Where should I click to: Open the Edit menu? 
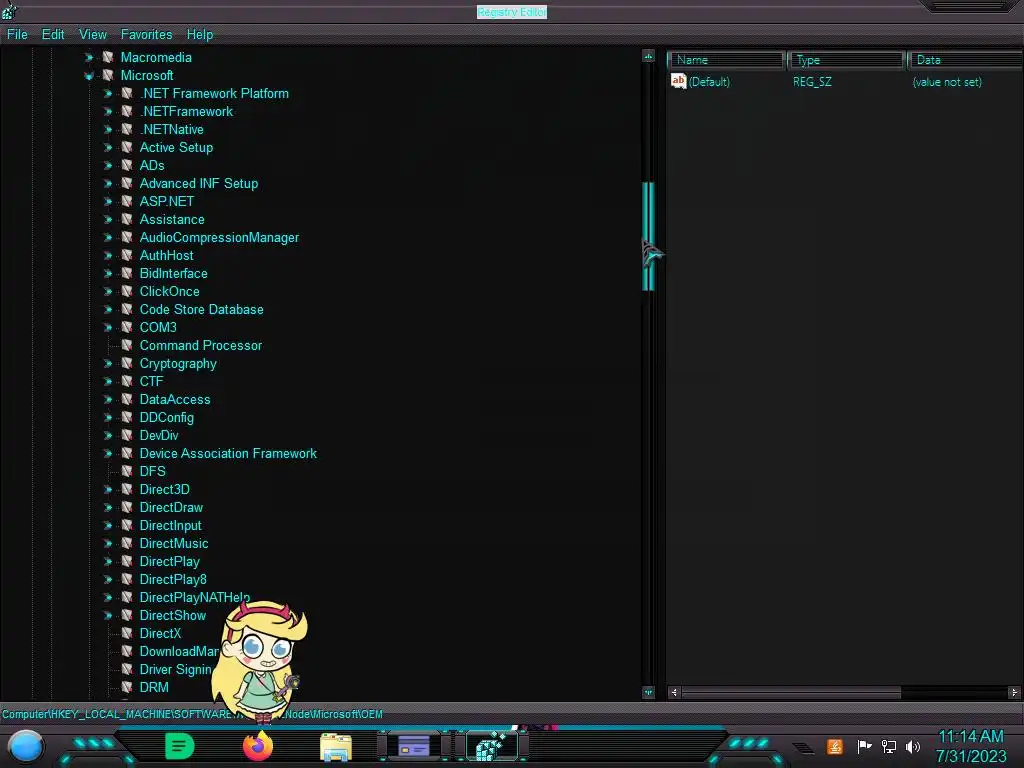point(53,35)
